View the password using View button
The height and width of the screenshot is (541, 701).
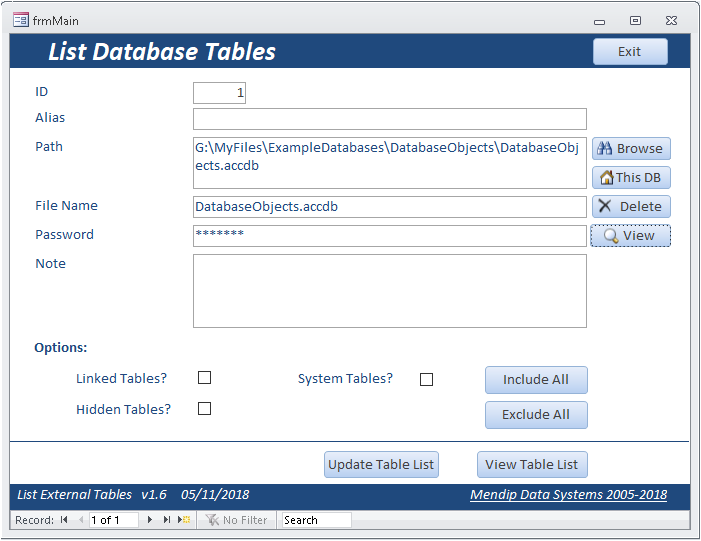tap(630, 236)
